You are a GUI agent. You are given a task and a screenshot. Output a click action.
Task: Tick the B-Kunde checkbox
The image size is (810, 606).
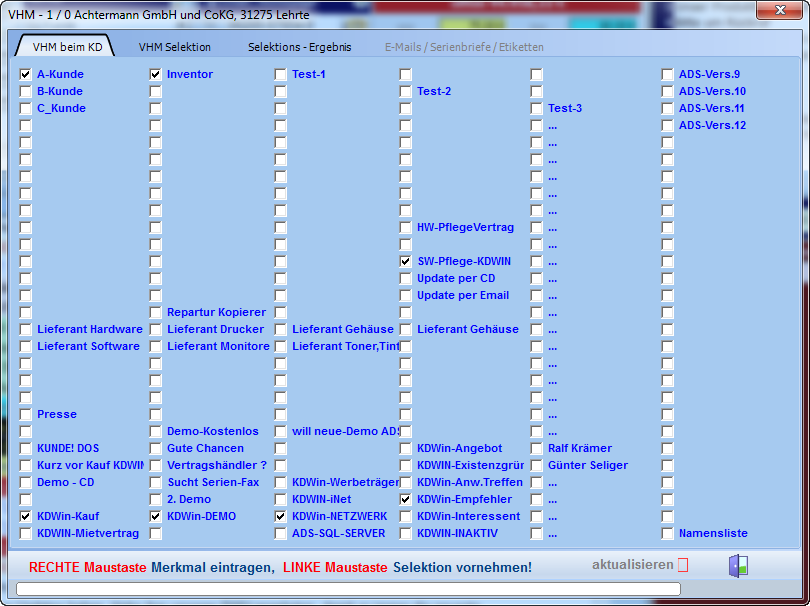[x=25, y=91]
